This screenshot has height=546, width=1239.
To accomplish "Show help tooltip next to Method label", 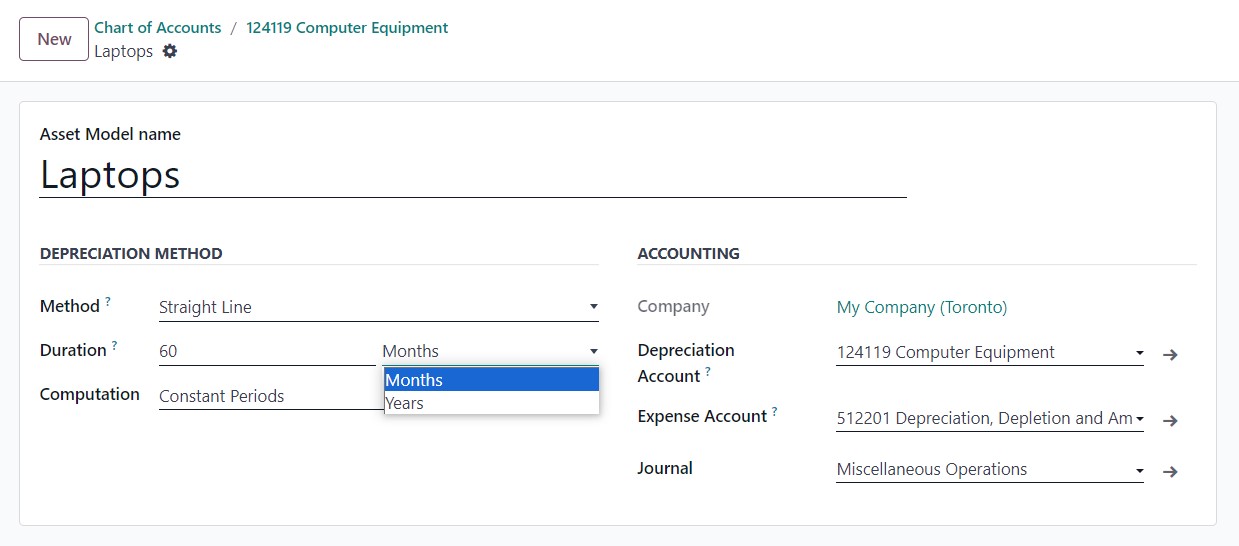I will point(108,301).
